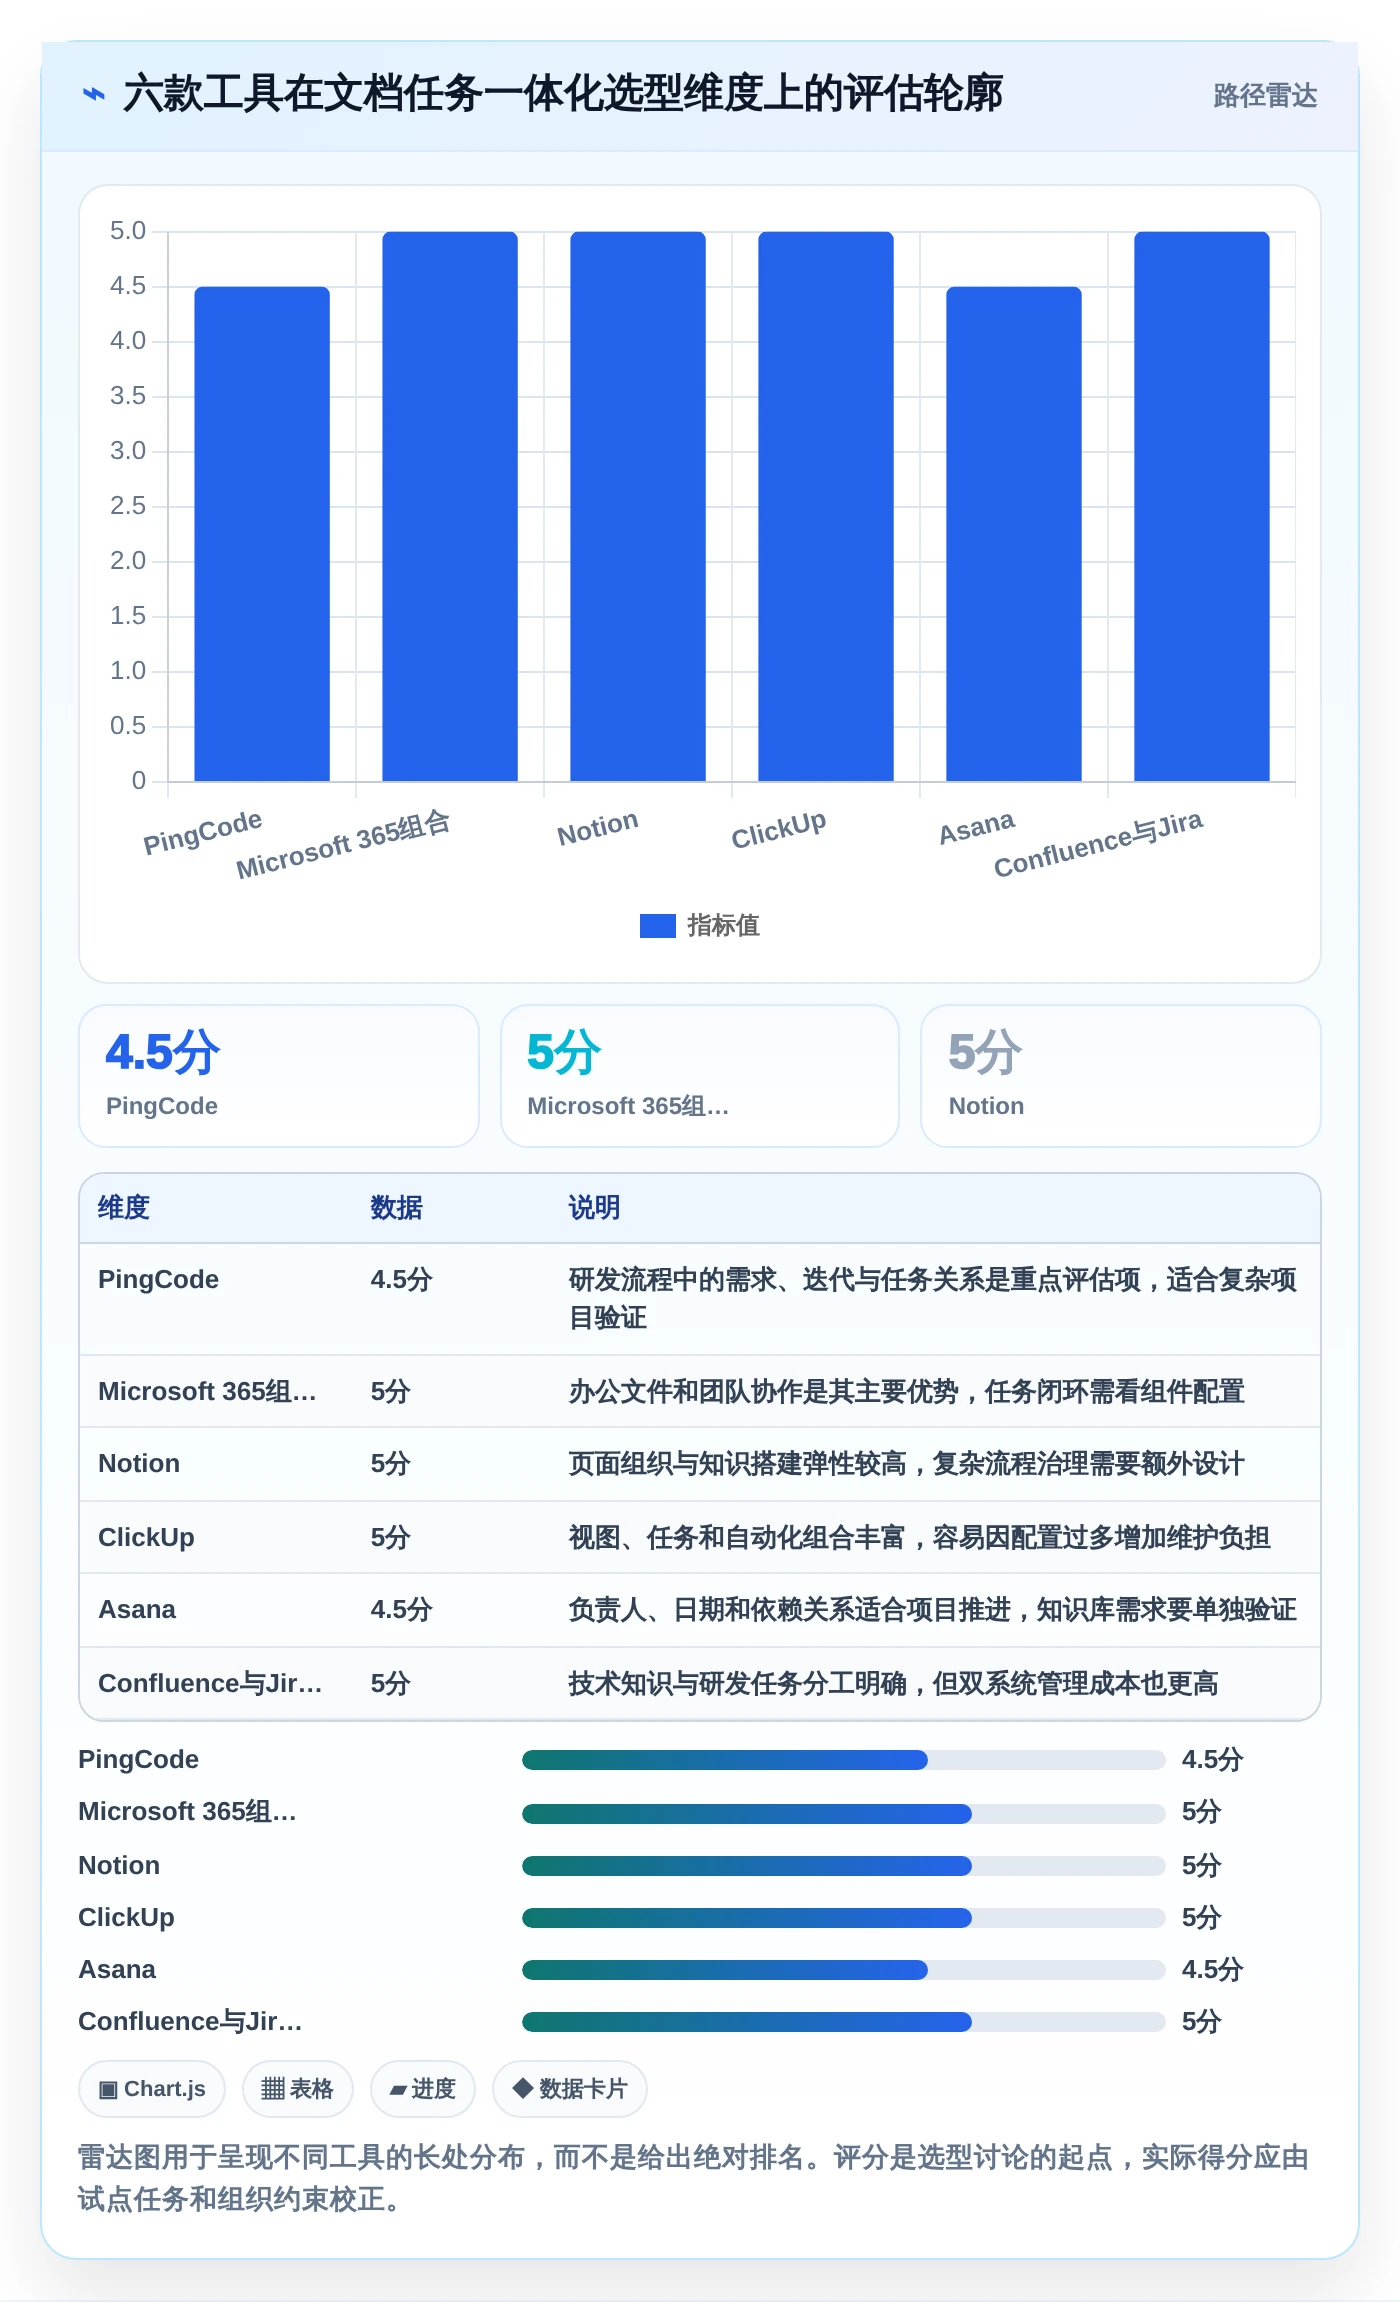The image size is (1400, 2302).
Task: Select the ClickUp chart bar
Action: click(826, 506)
